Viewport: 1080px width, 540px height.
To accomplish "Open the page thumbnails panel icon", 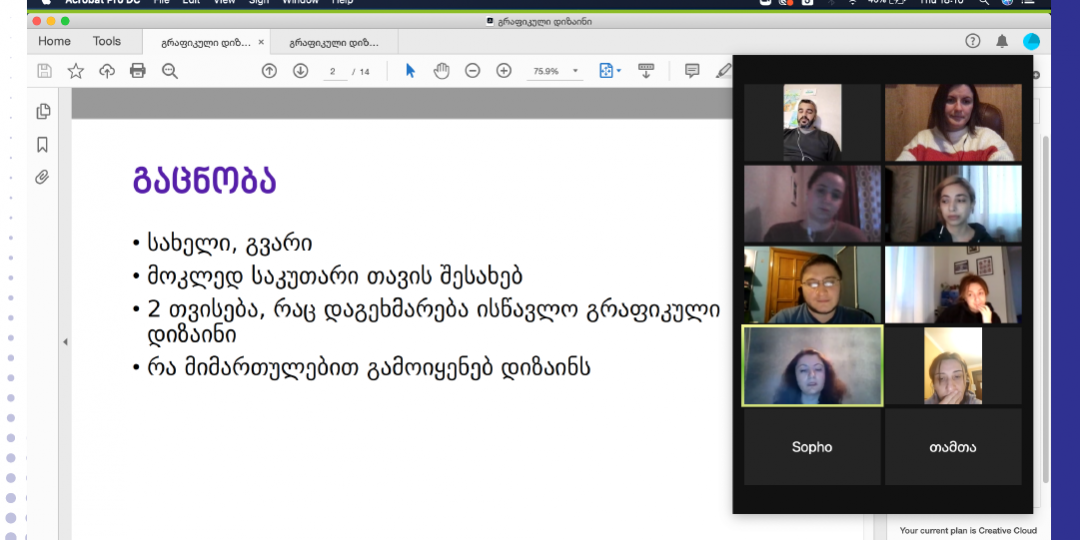I will tap(43, 112).
